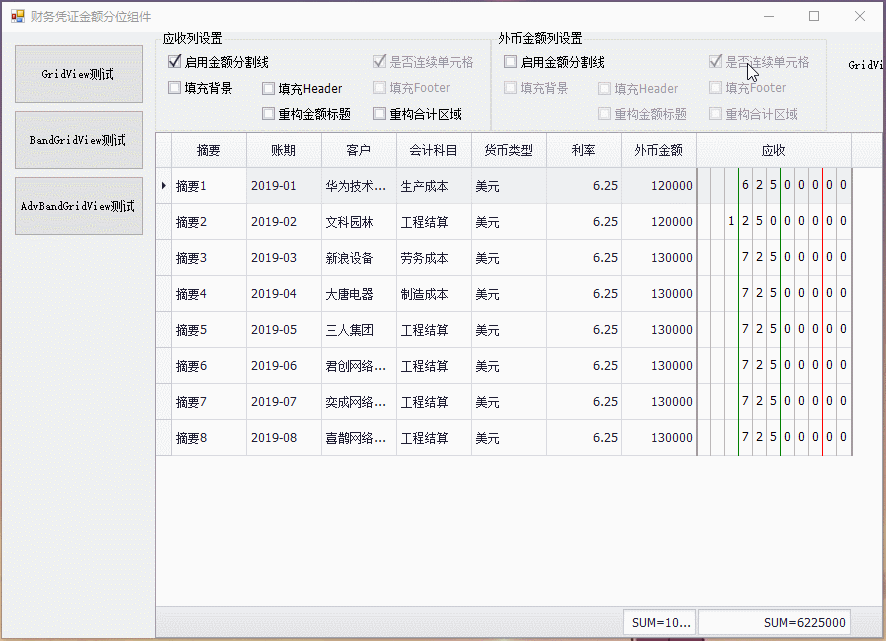Uncheck 启用金额分割线 under 应收列设置
This screenshot has height=641, width=886.
coord(175,62)
